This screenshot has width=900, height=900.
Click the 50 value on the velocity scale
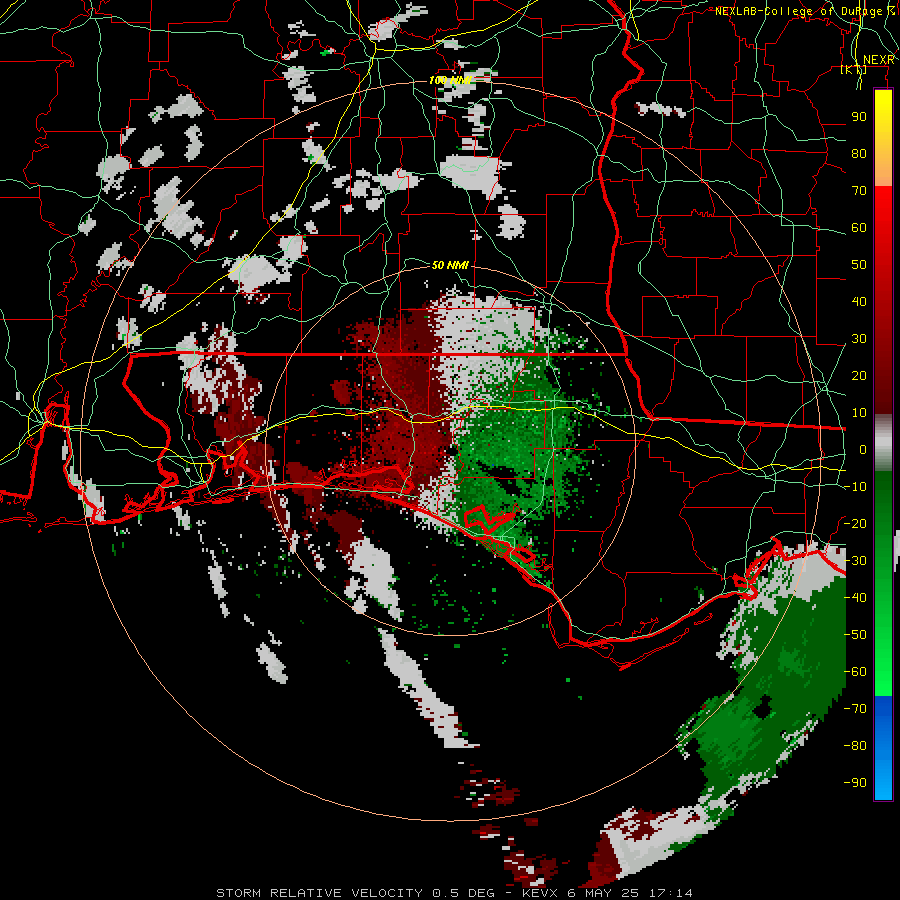click(x=859, y=265)
